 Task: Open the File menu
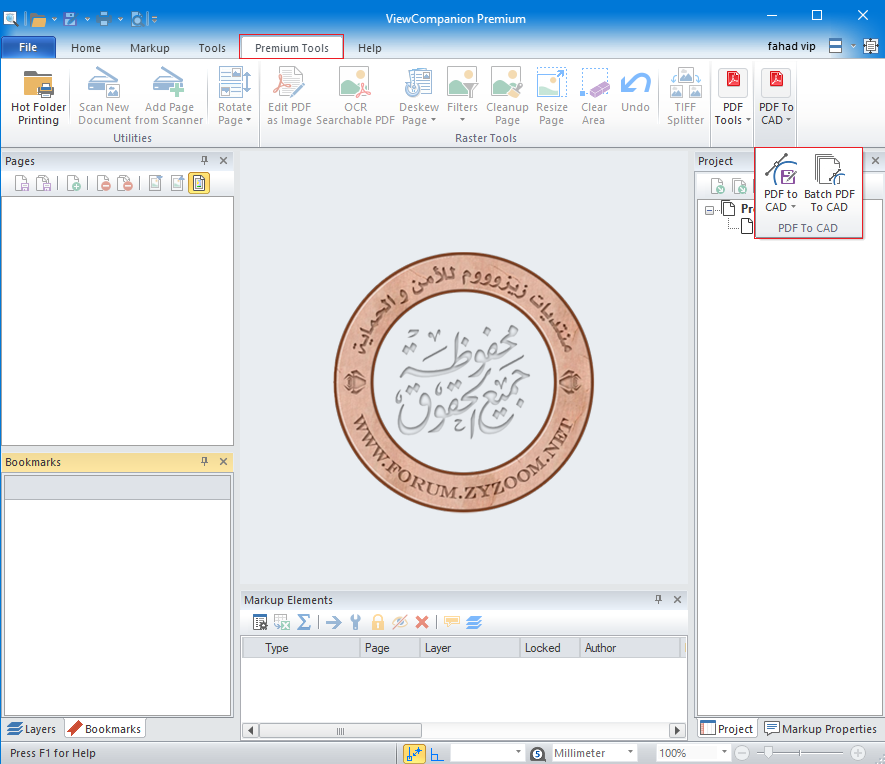[x=28, y=47]
